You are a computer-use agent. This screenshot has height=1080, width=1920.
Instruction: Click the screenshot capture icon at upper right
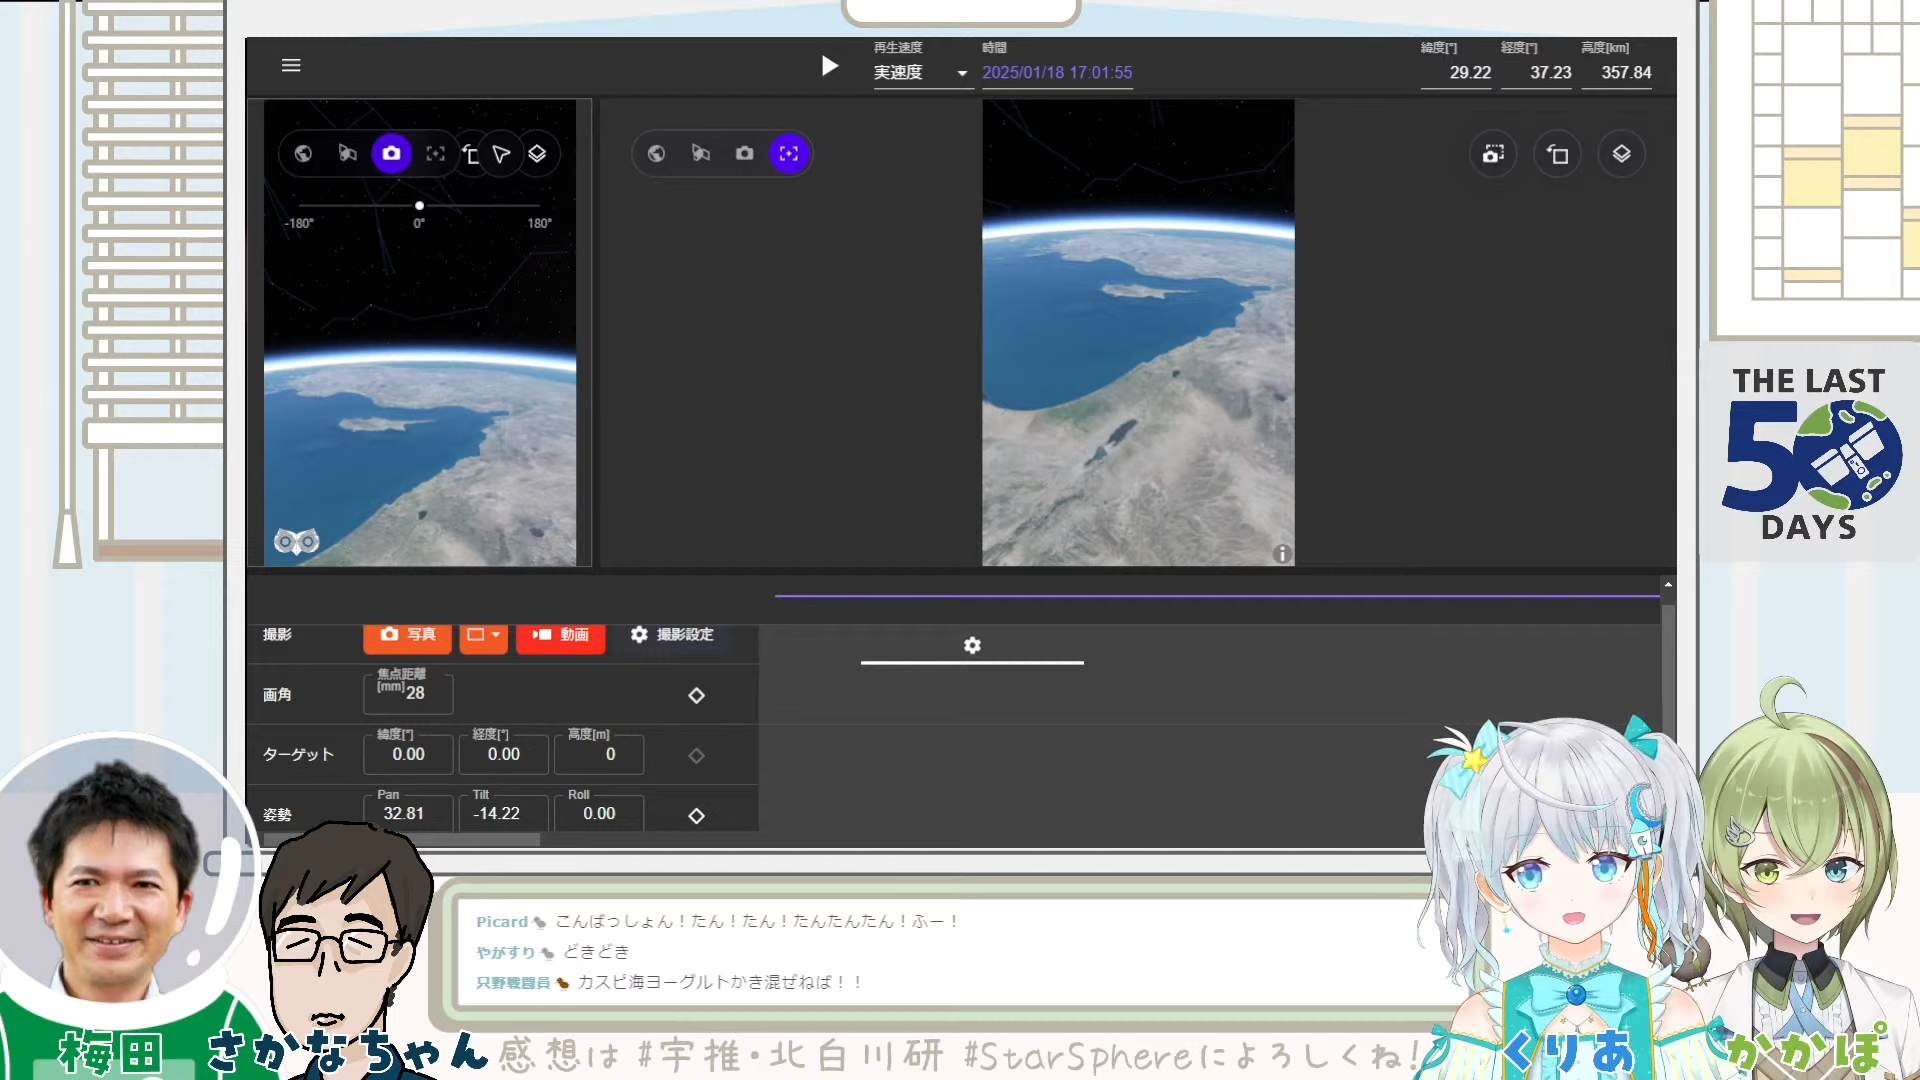1493,154
